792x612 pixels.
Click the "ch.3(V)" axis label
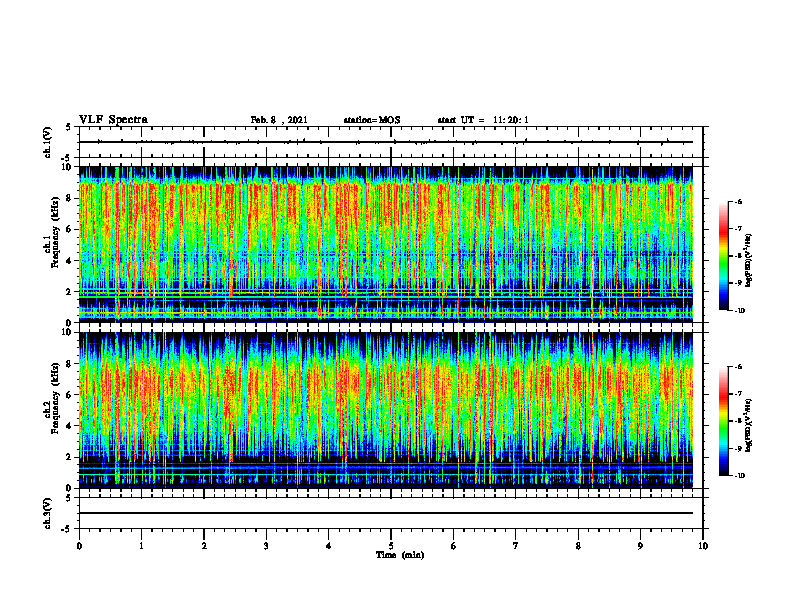pos(48,513)
